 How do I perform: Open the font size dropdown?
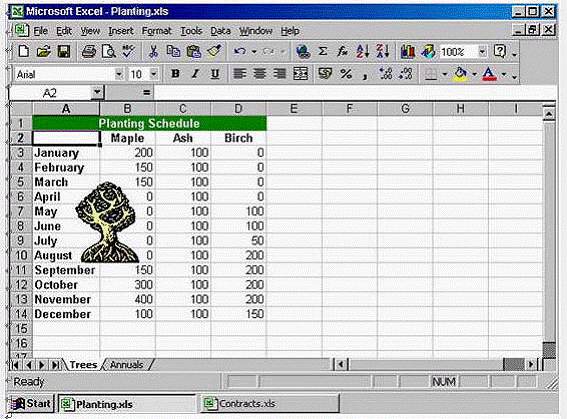tap(154, 74)
